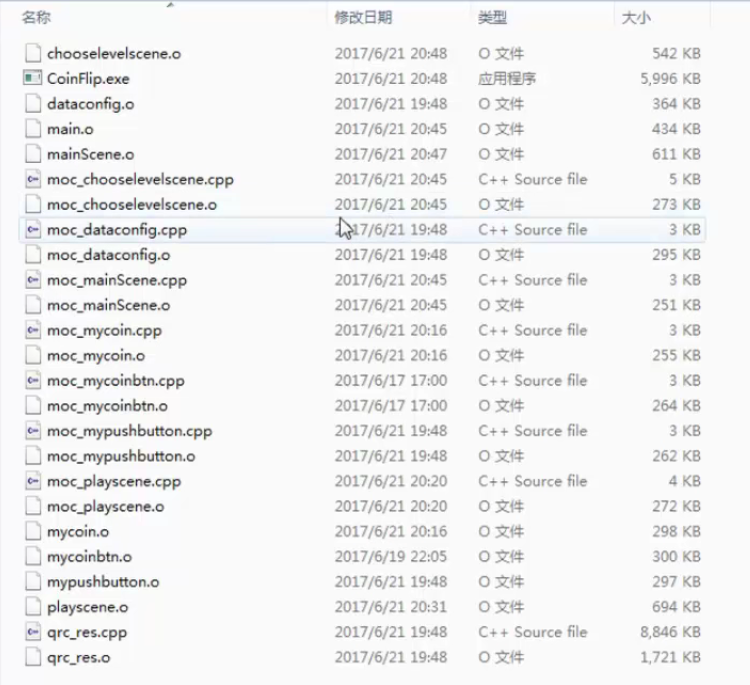Select the file named moc_mycoin.cpp

point(104,330)
